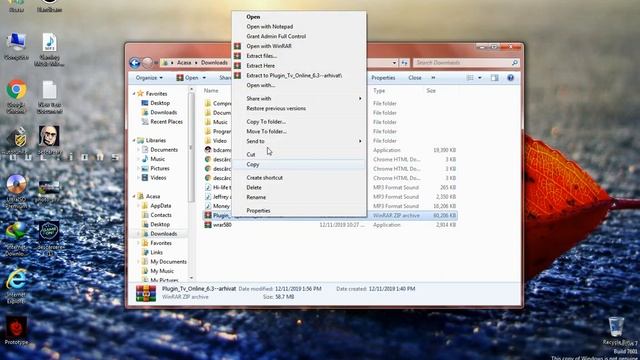
Task: Sort files by the Name column header
Action: pos(211,91)
